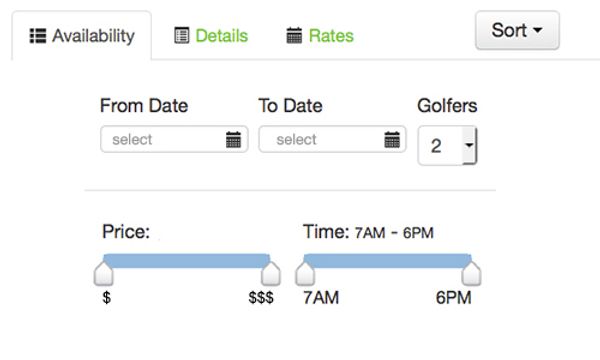Click the list icon on the Availability tab
The width and height of the screenshot is (600, 360).
[x=38, y=36]
